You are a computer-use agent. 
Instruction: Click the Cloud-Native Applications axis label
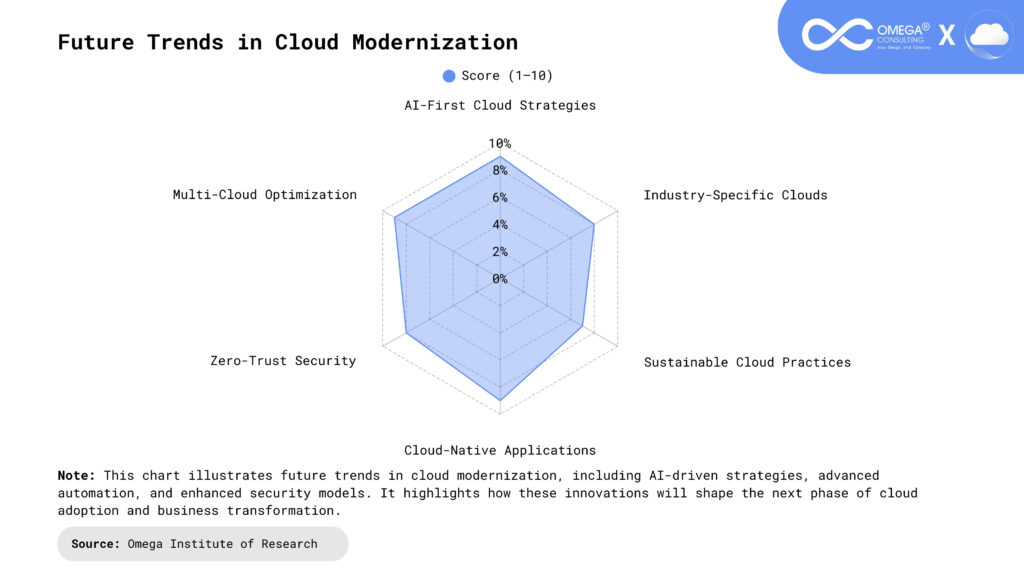pyautogui.click(x=499, y=450)
